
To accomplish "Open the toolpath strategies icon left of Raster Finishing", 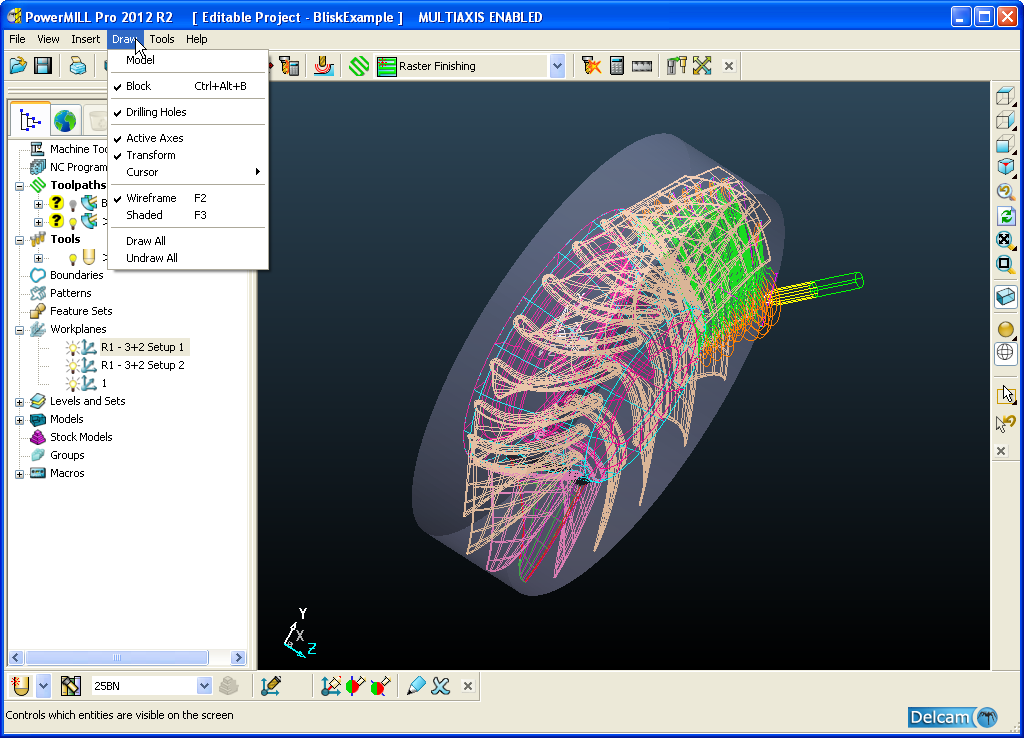I will click(x=387, y=66).
